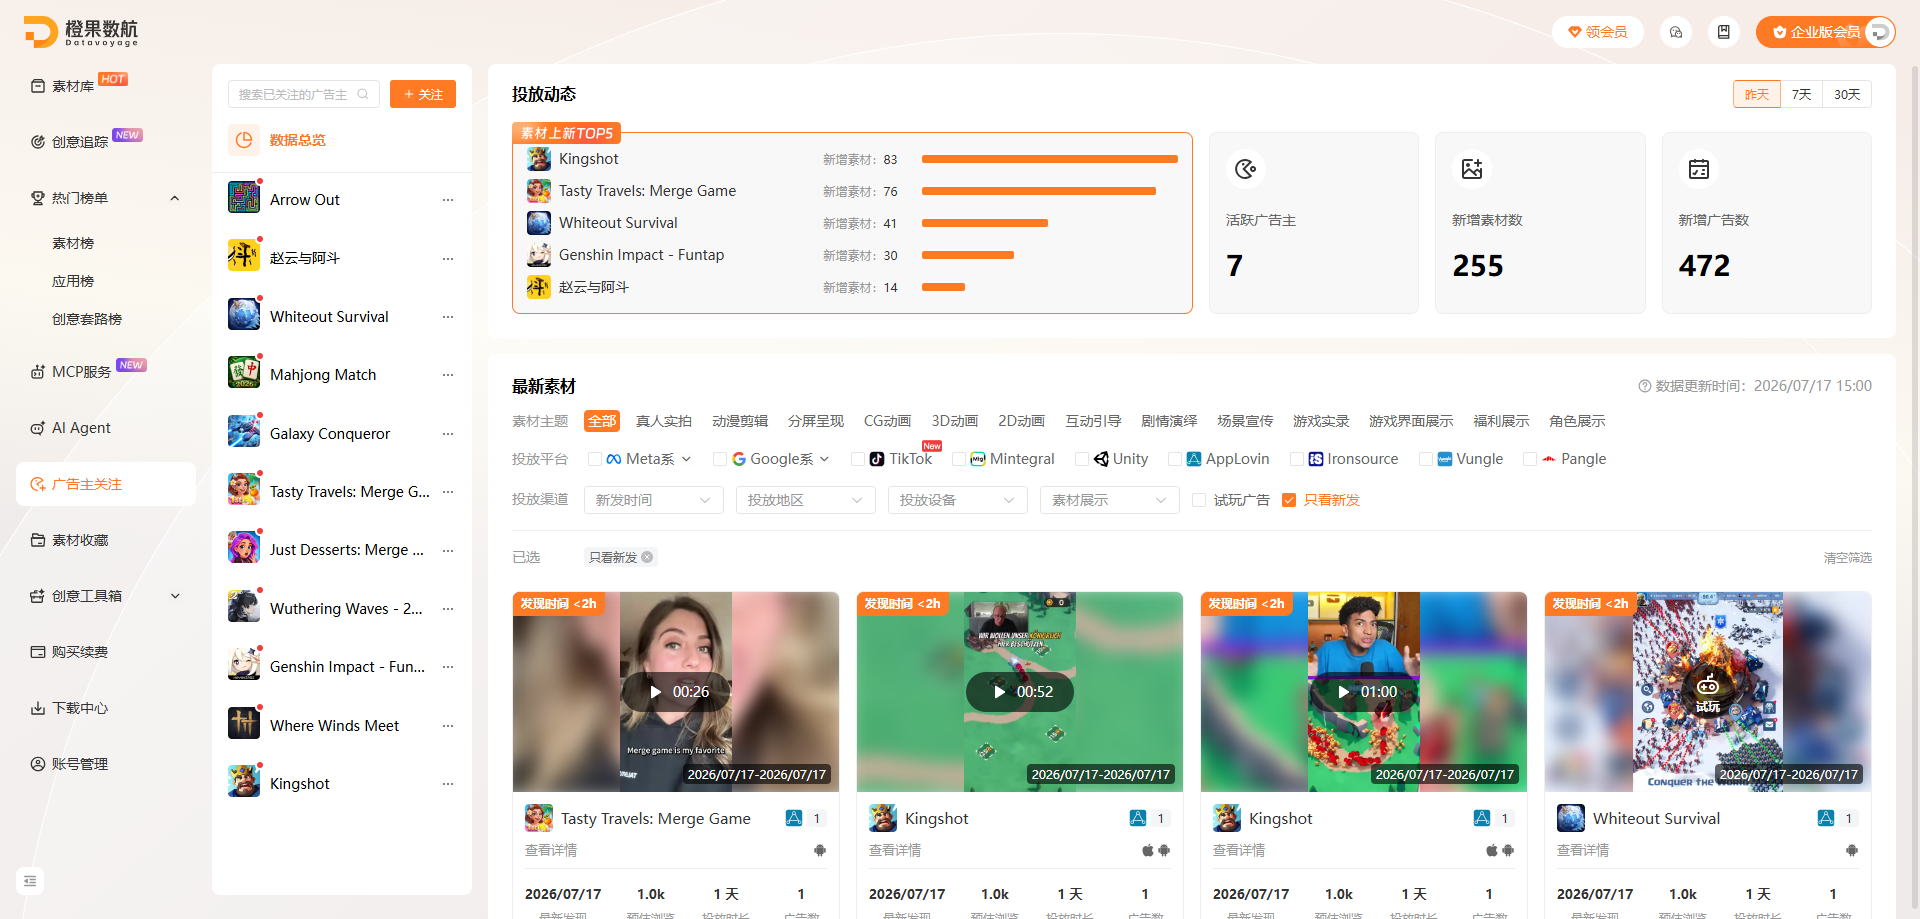This screenshot has height=919, width=1920.
Task: Select the 7天 time range tab
Action: 1802,94
